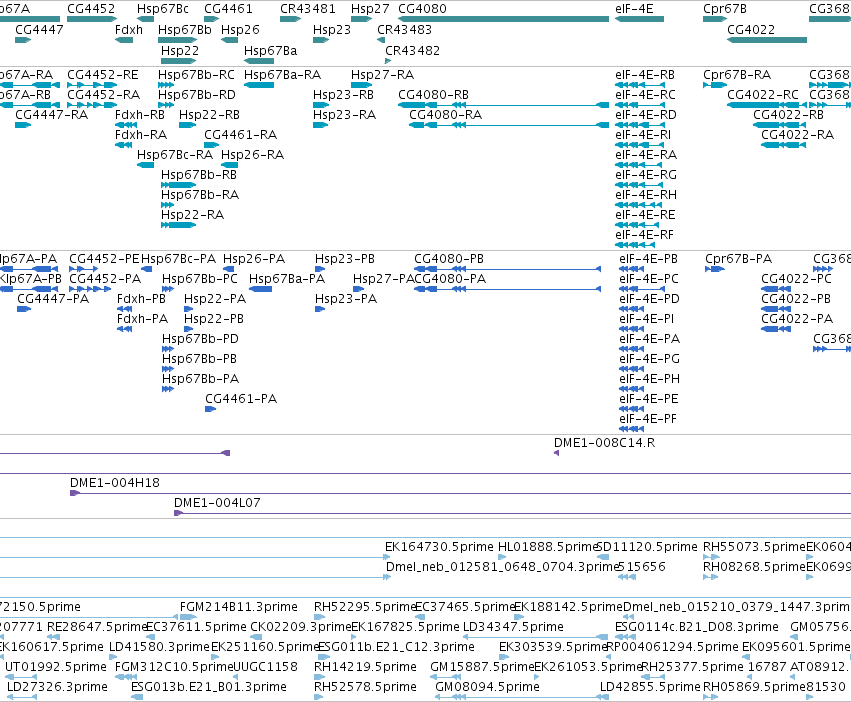
Task: Select the CG4447 gene label
Action: coord(39,29)
